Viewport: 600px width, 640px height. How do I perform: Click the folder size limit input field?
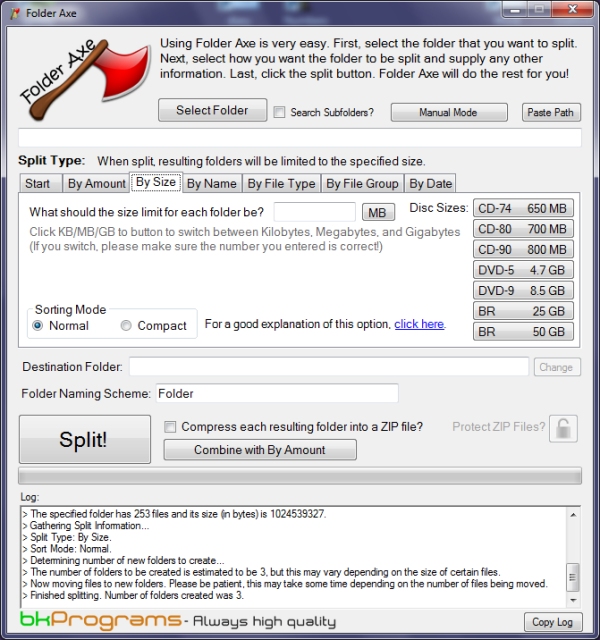(314, 212)
